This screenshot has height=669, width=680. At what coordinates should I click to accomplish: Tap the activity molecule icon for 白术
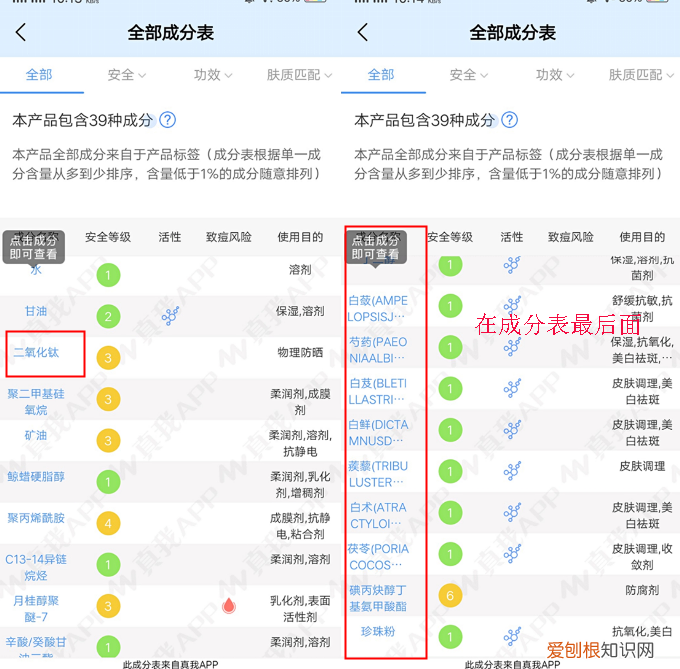click(x=512, y=512)
